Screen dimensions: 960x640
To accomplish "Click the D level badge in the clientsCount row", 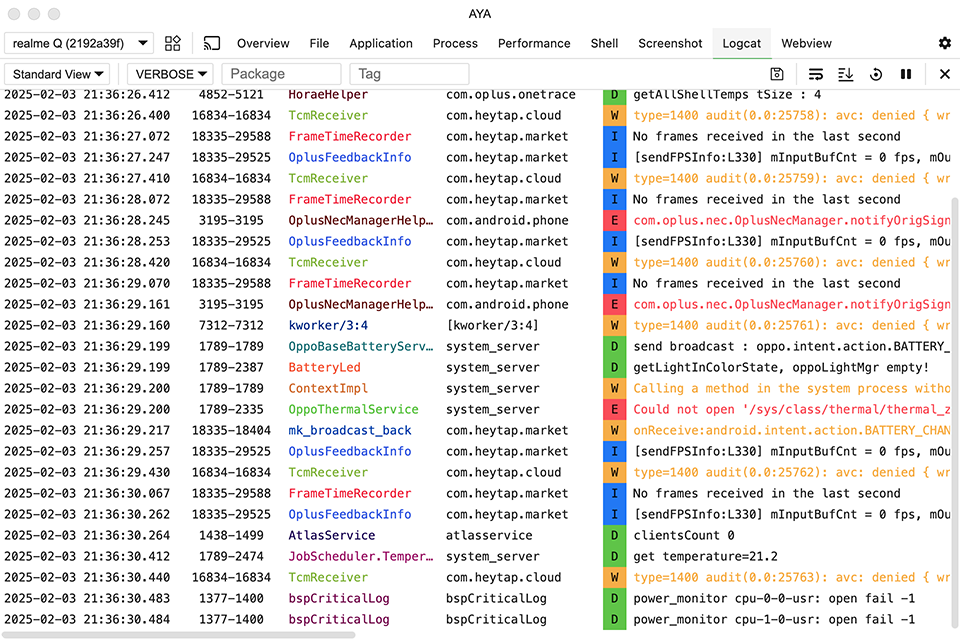I will pyautogui.click(x=614, y=535).
